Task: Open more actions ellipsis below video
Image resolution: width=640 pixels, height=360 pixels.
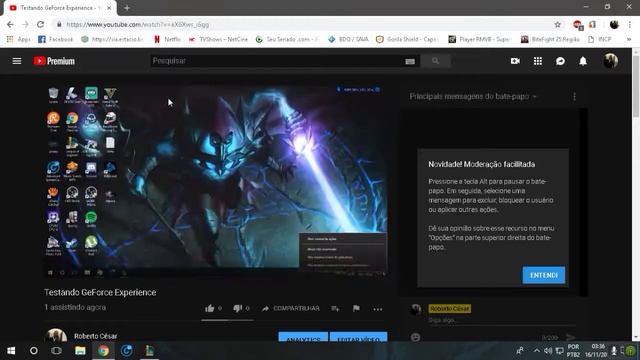Action: pyautogui.click(x=378, y=309)
